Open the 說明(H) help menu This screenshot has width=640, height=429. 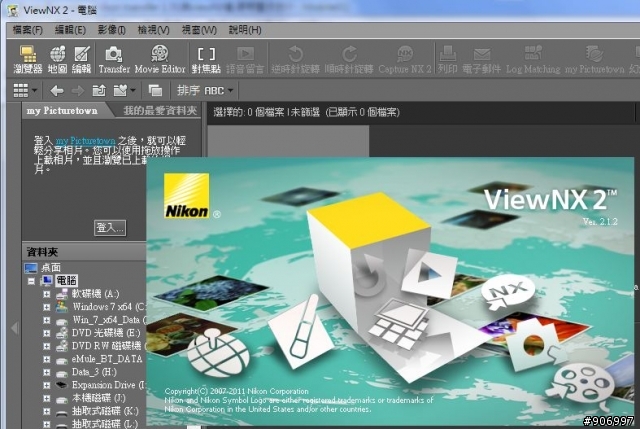pyautogui.click(x=245, y=30)
